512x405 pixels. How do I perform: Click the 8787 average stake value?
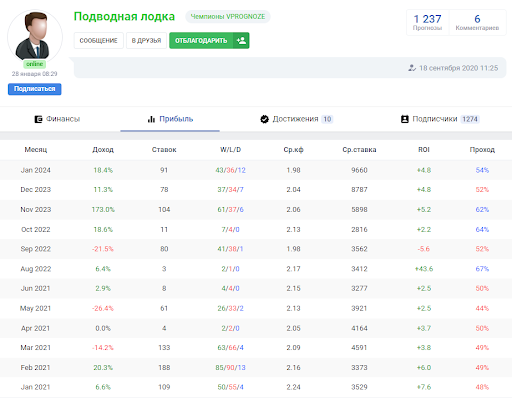359,190
